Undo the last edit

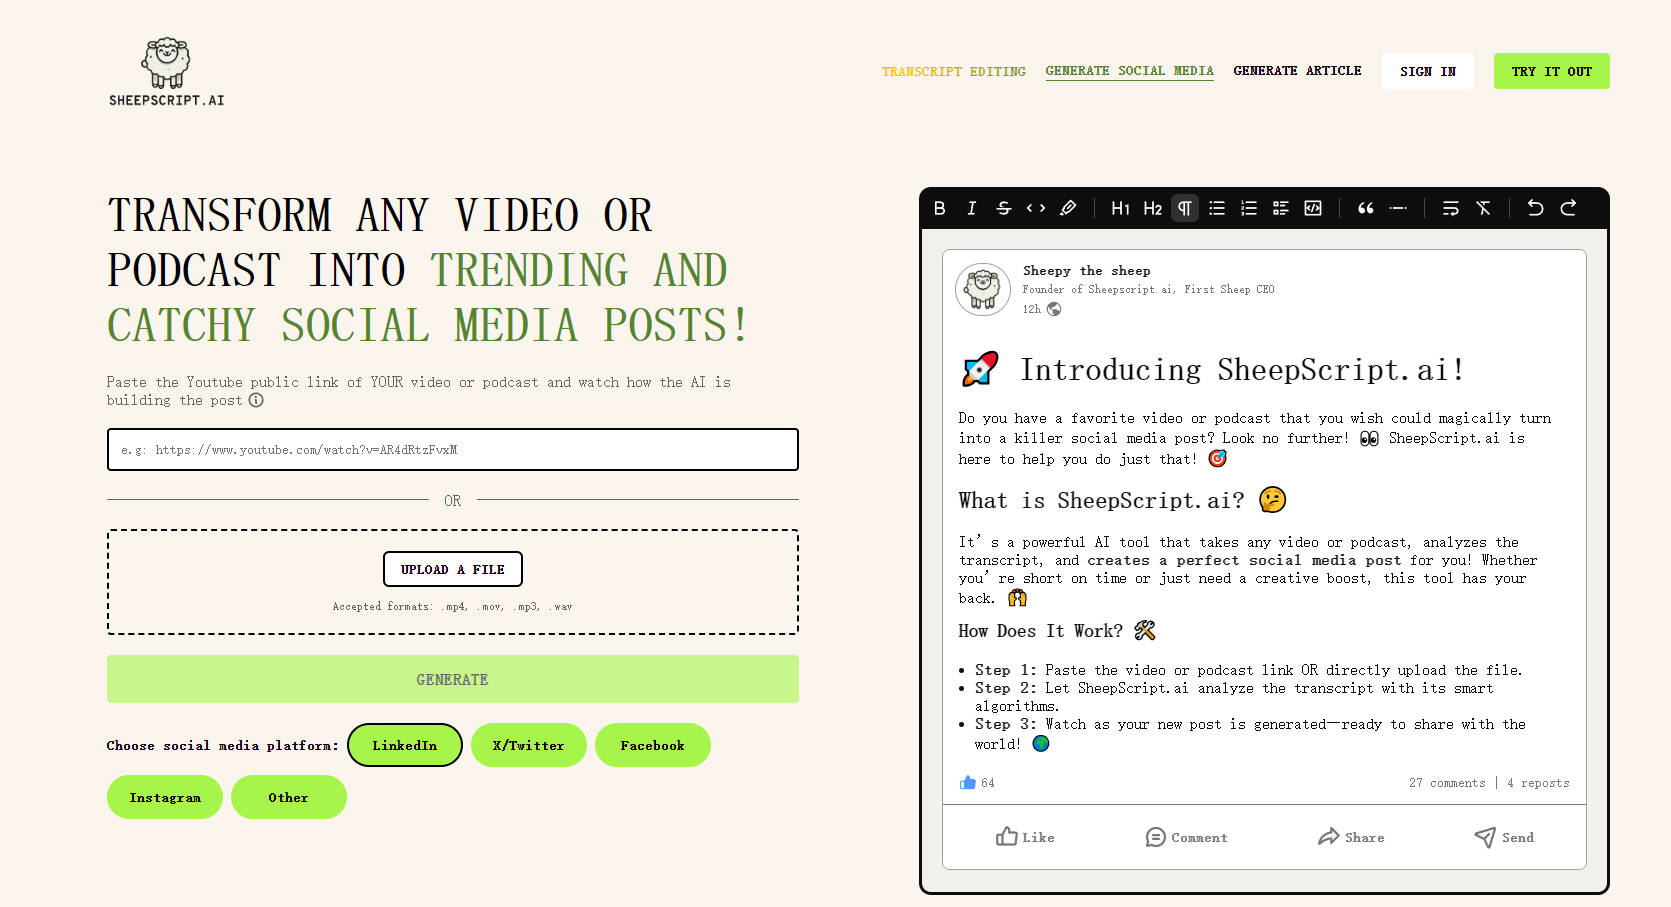tap(1535, 208)
